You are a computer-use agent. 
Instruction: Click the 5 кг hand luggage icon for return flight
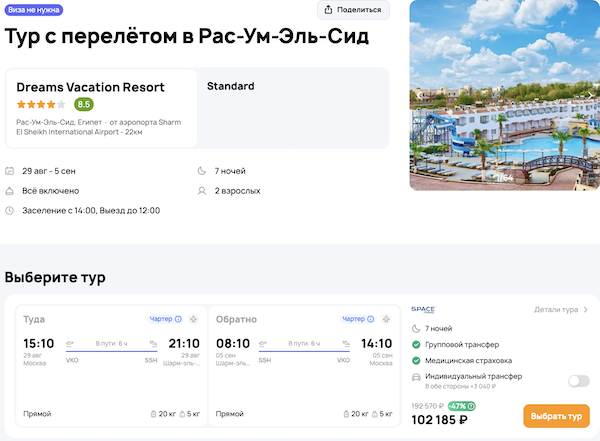click(x=376, y=414)
